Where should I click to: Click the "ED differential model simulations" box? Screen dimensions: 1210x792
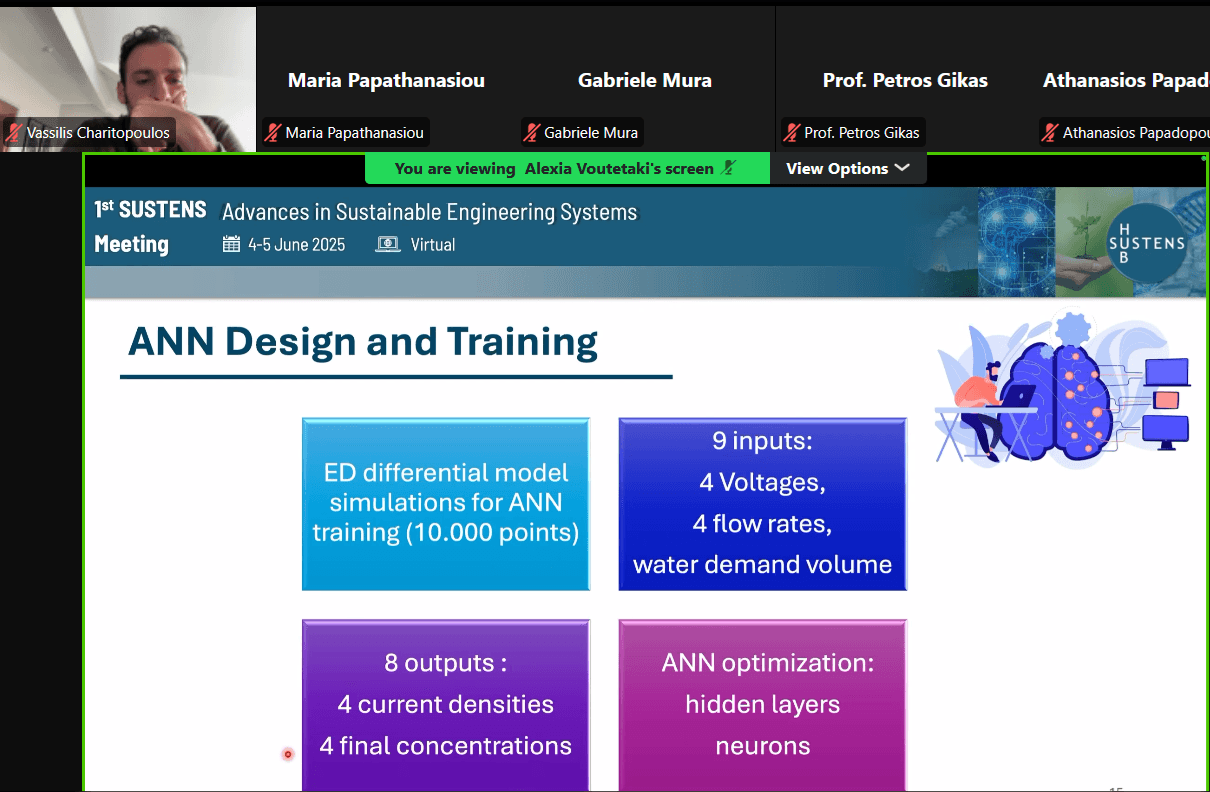[446, 504]
